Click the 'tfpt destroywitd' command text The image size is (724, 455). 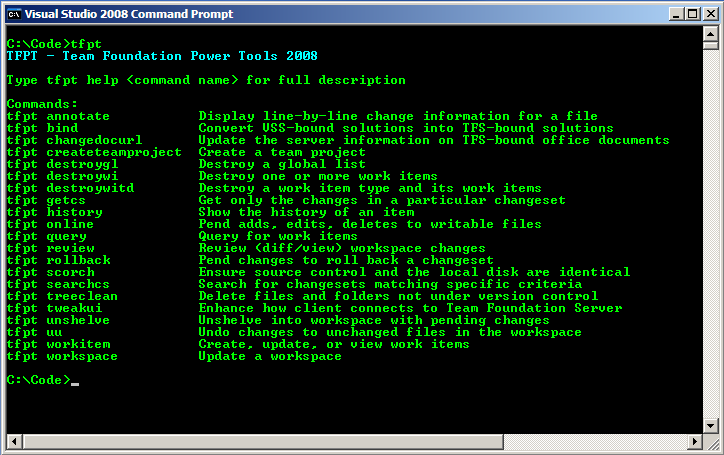pos(70,188)
